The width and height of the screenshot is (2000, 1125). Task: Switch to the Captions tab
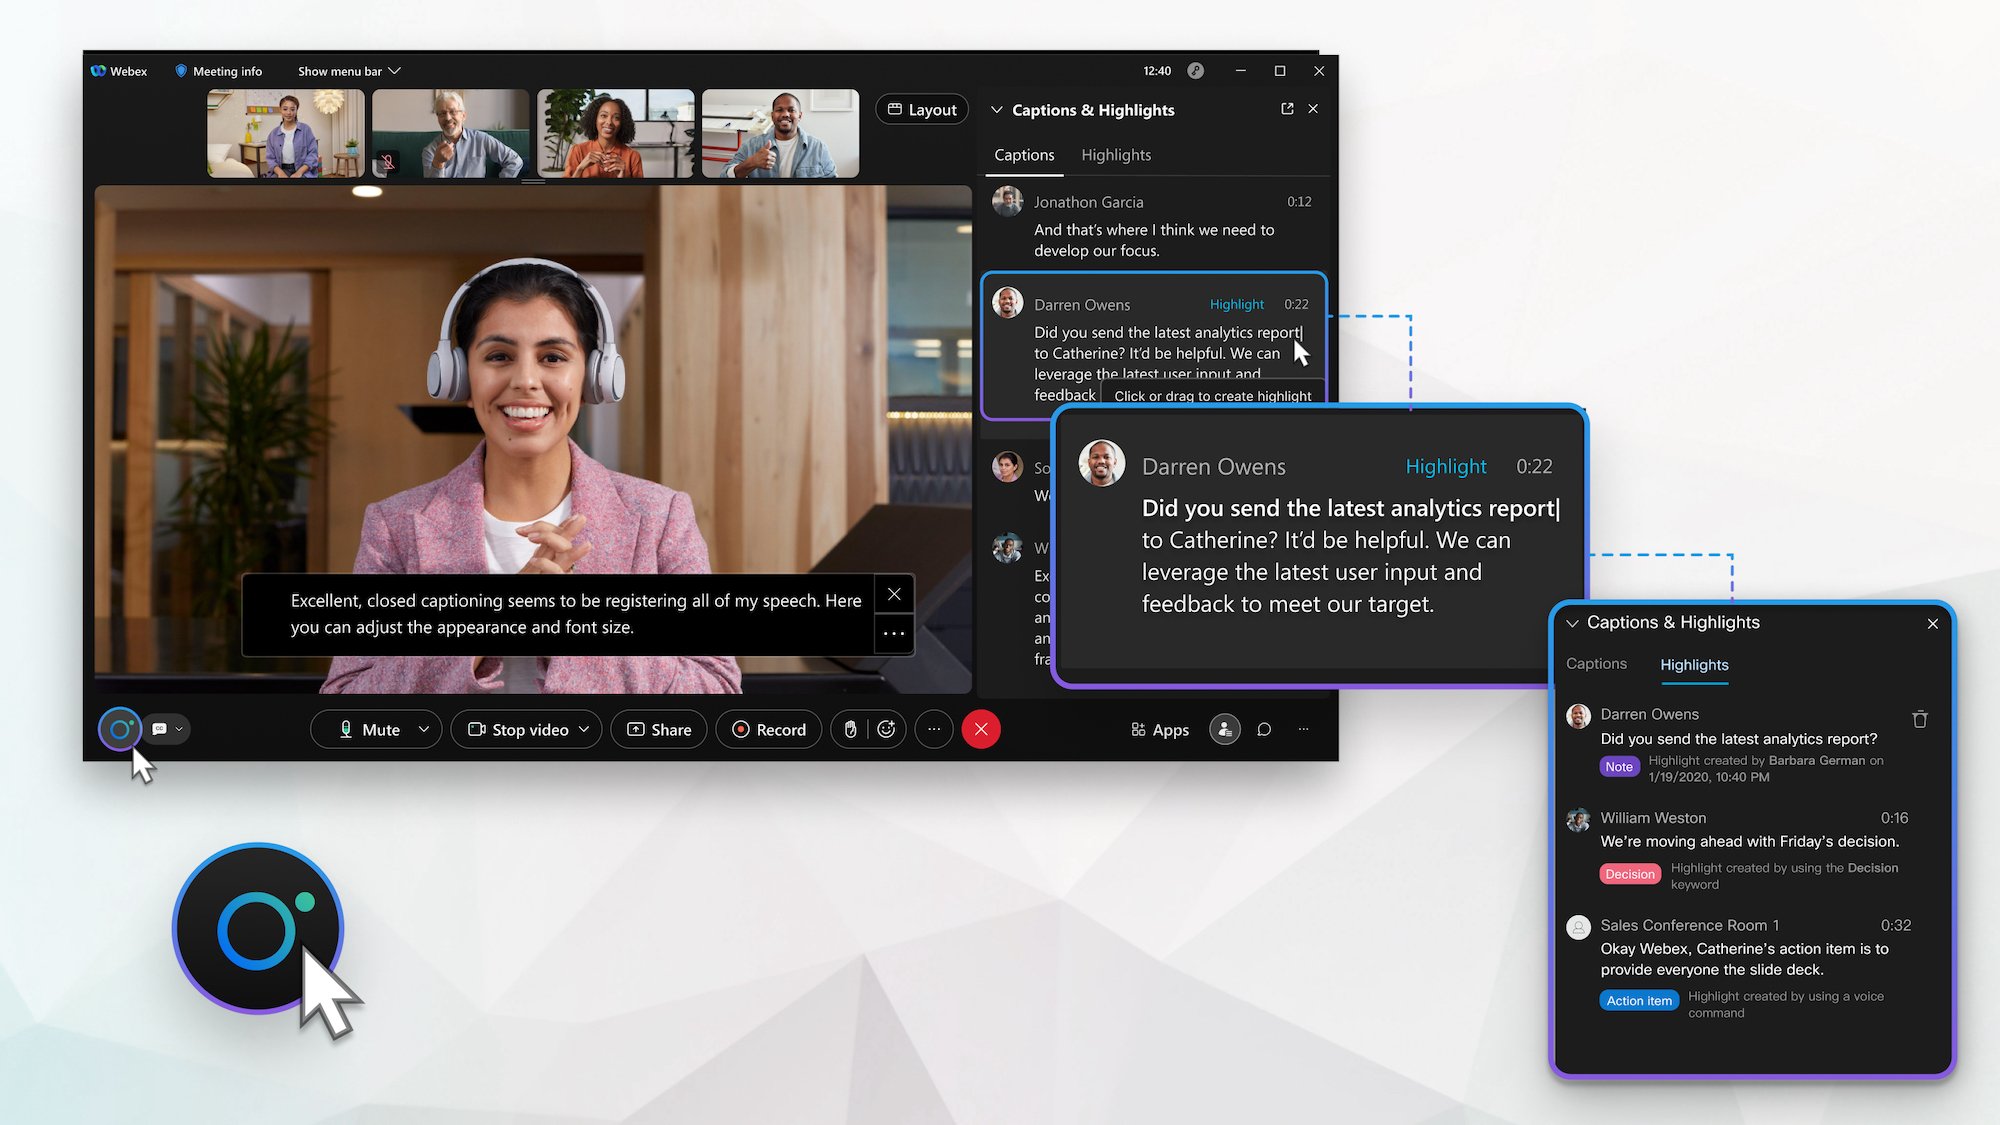click(x=1596, y=665)
